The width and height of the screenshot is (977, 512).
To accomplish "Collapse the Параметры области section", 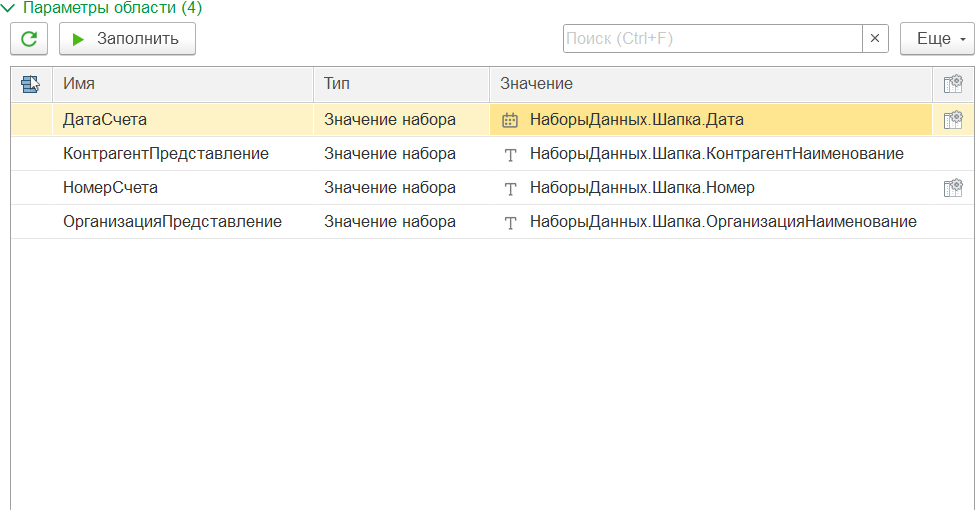I will (9, 8).
